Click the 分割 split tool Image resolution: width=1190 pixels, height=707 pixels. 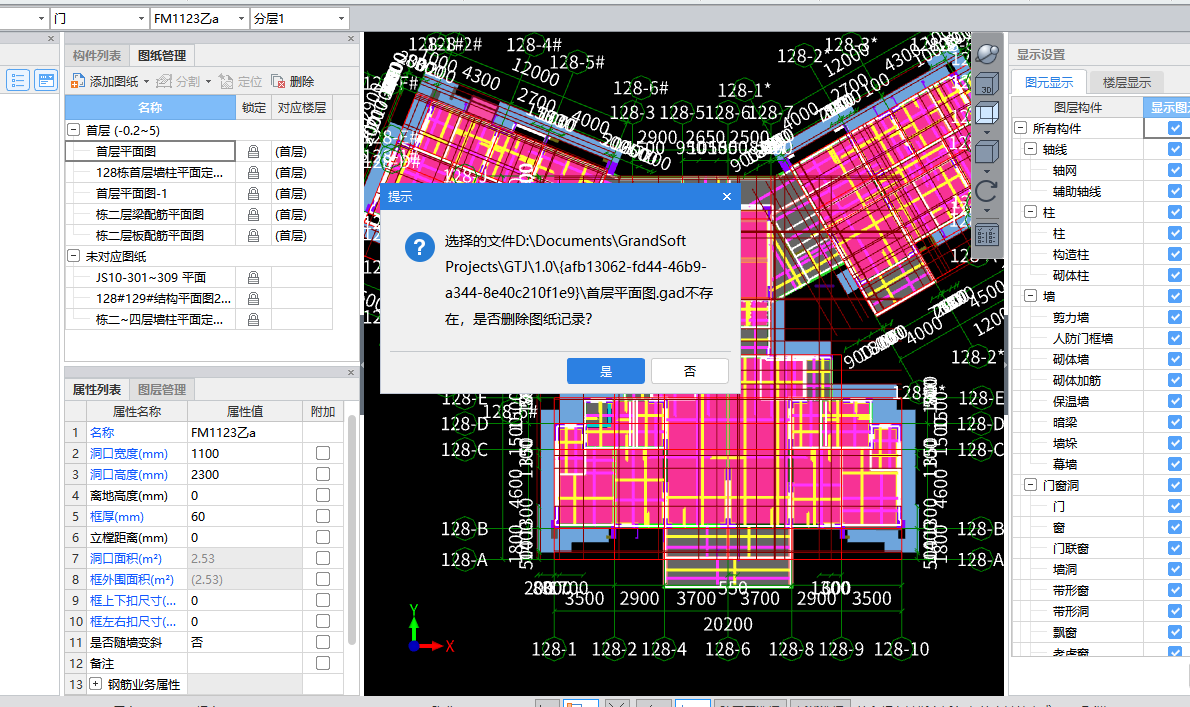pyautogui.click(x=178, y=81)
